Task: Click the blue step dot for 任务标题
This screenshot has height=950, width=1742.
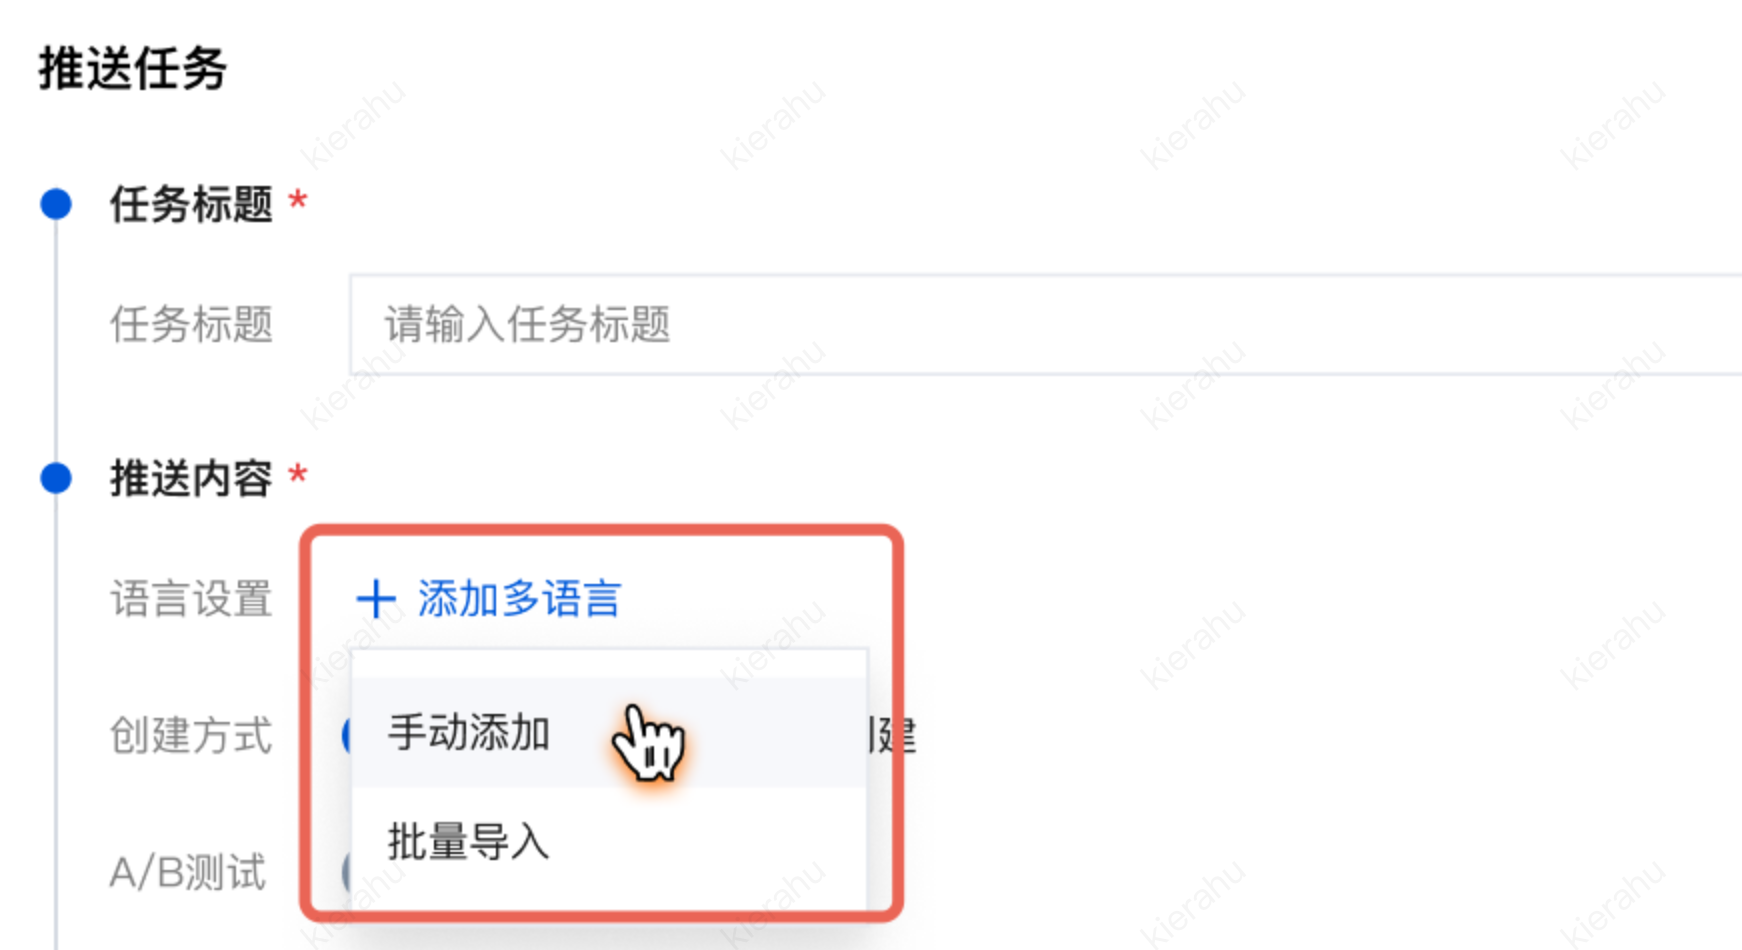Action: (x=56, y=204)
